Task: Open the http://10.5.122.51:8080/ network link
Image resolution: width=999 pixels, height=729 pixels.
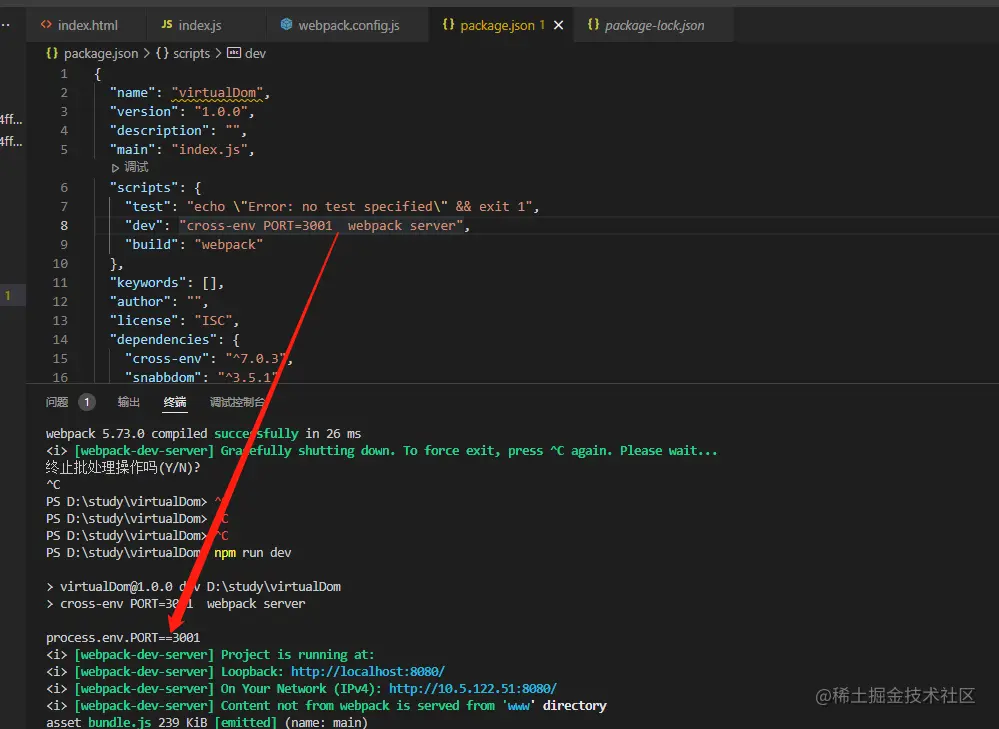Action: [x=473, y=689]
